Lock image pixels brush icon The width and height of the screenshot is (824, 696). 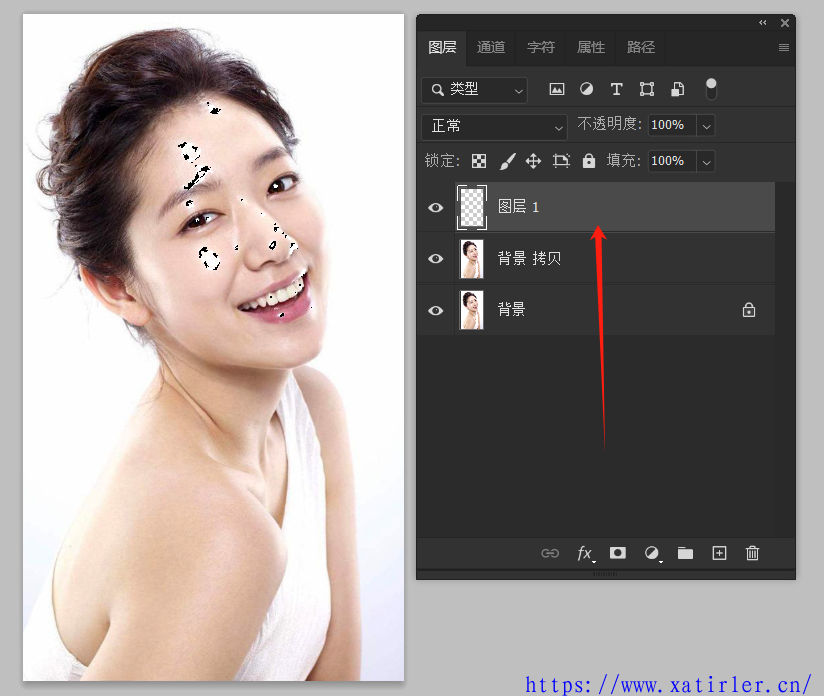(507, 161)
